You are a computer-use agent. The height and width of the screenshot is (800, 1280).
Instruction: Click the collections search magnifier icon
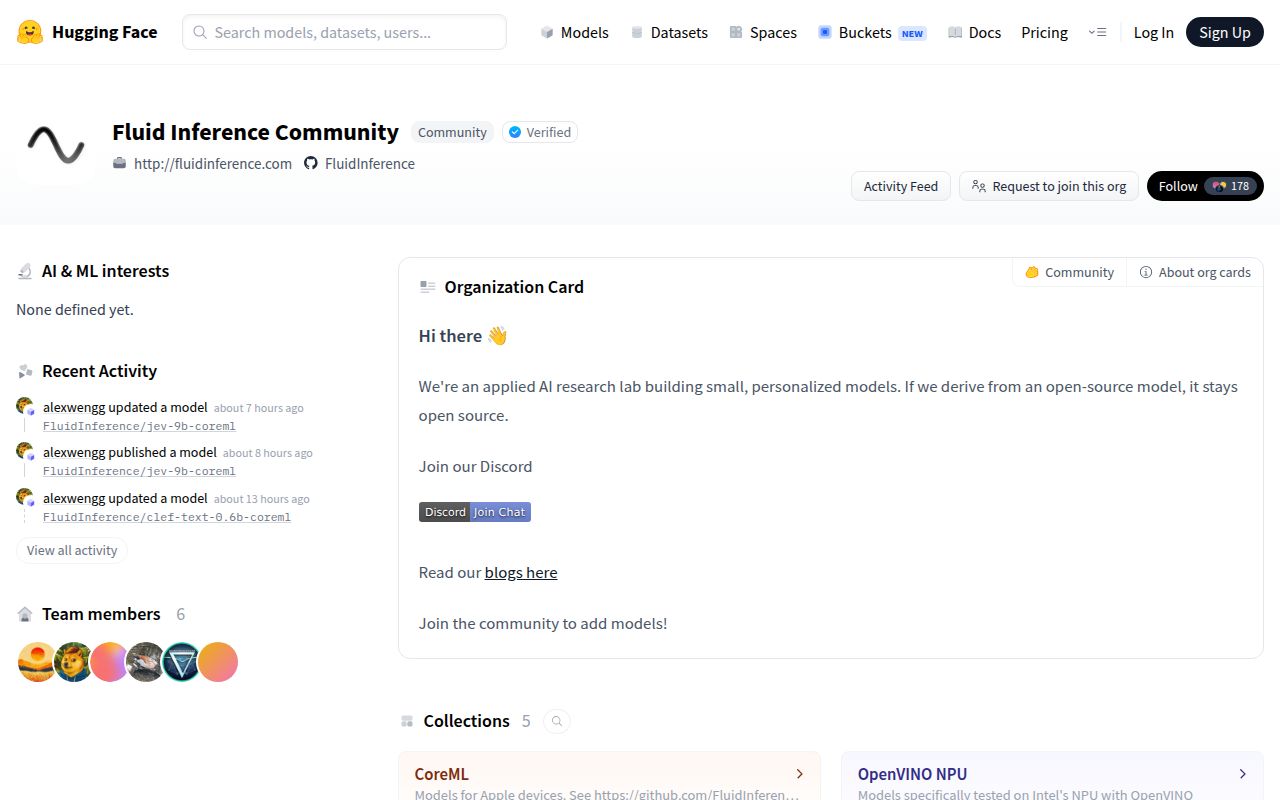pyautogui.click(x=557, y=721)
